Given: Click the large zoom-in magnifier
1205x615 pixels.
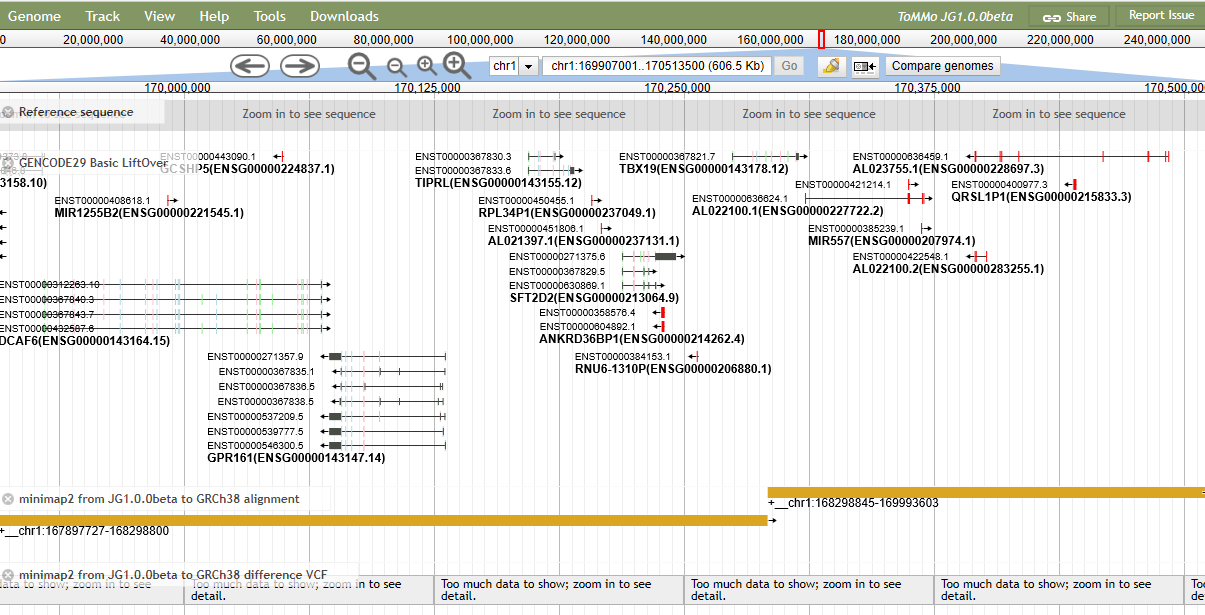Looking at the screenshot, I should pyautogui.click(x=457, y=66).
